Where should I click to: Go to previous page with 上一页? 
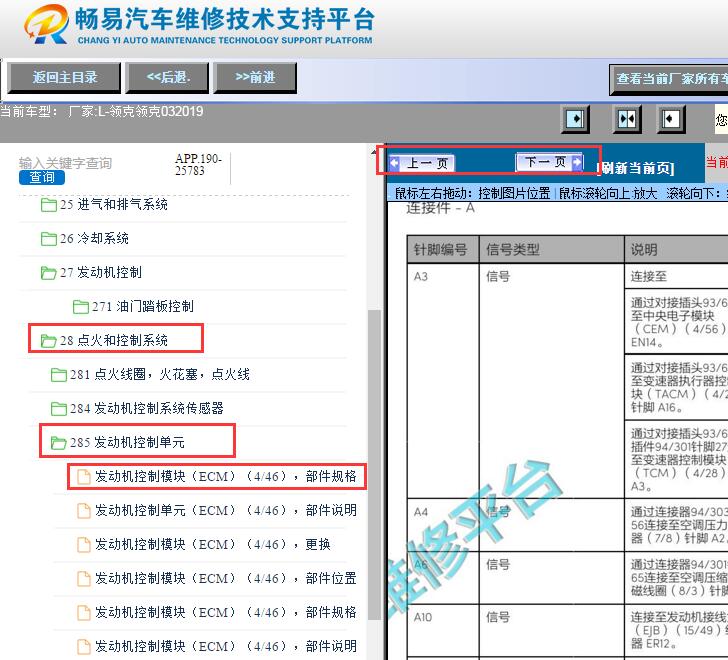[422, 163]
